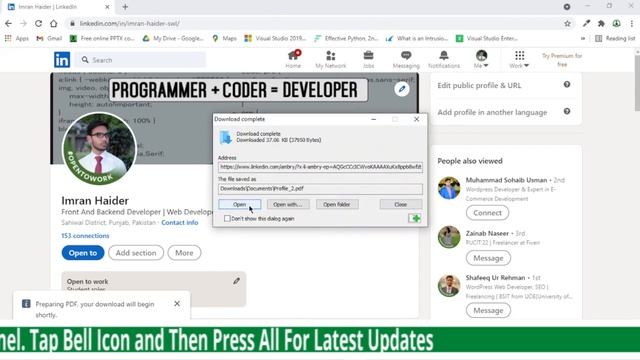Open Apps bookmarks shortcut
Image resolution: width=640 pixels, height=360 pixels.
(x=17, y=38)
